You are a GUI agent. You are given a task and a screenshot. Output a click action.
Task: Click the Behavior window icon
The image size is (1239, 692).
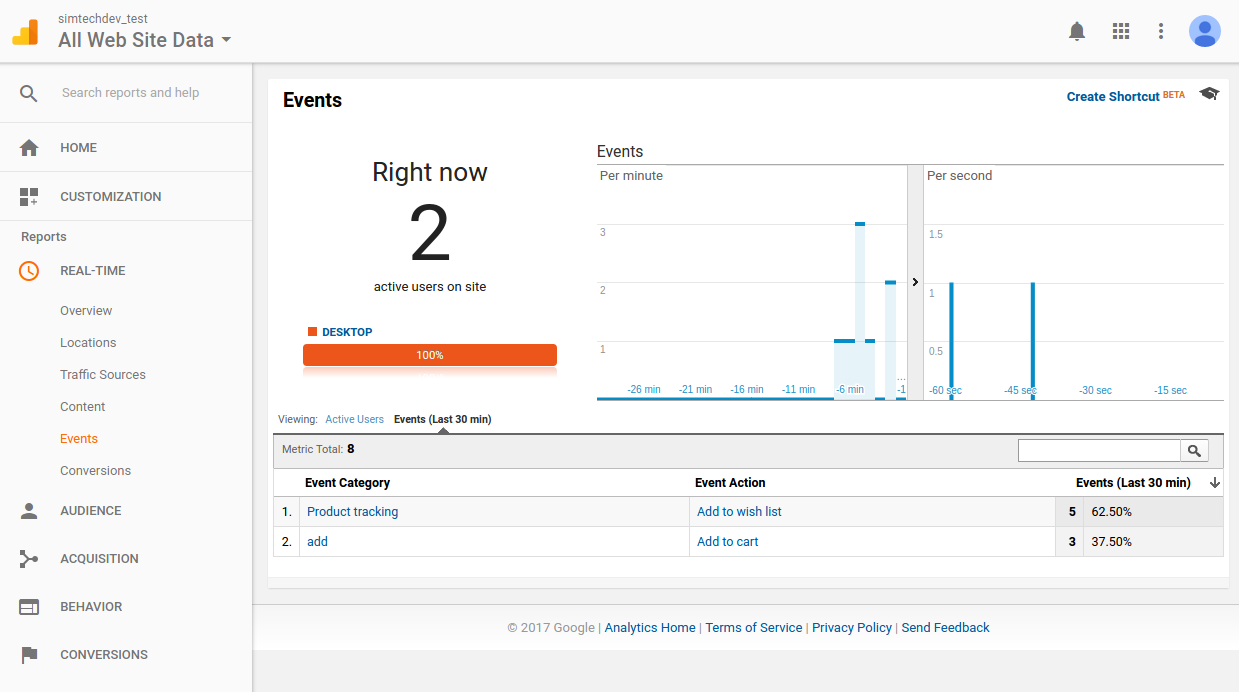29,607
